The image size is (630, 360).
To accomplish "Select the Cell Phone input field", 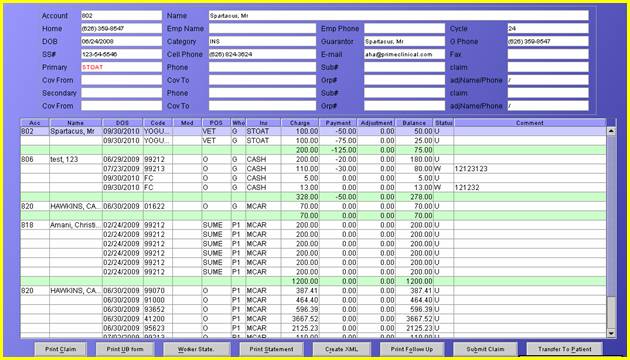I will point(262,54).
